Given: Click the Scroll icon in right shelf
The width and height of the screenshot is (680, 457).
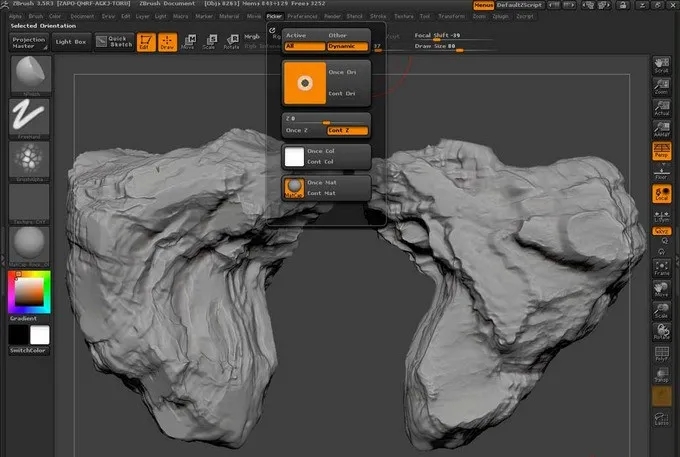Looking at the screenshot, I should [661, 65].
